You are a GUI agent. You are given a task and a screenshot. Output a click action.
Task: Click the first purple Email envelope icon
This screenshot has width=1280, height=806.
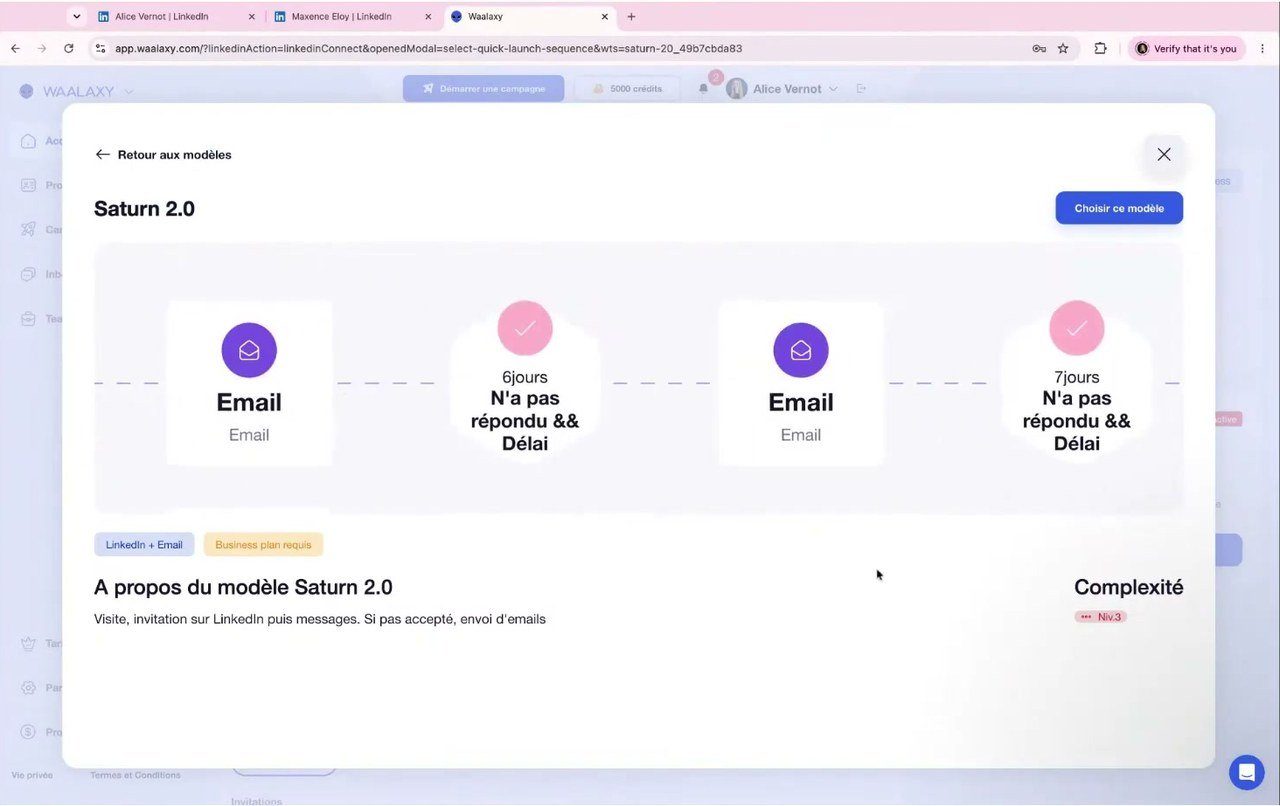click(249, 350)
